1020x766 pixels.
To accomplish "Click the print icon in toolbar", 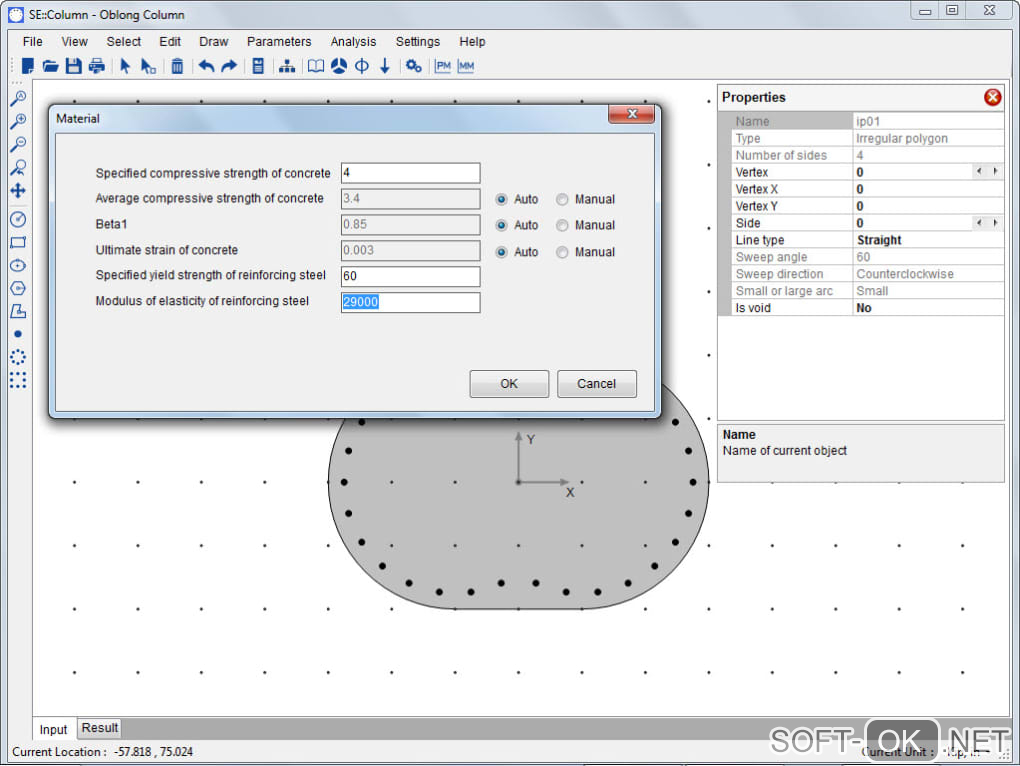I will pyautogui.click(x=96, y=66).
